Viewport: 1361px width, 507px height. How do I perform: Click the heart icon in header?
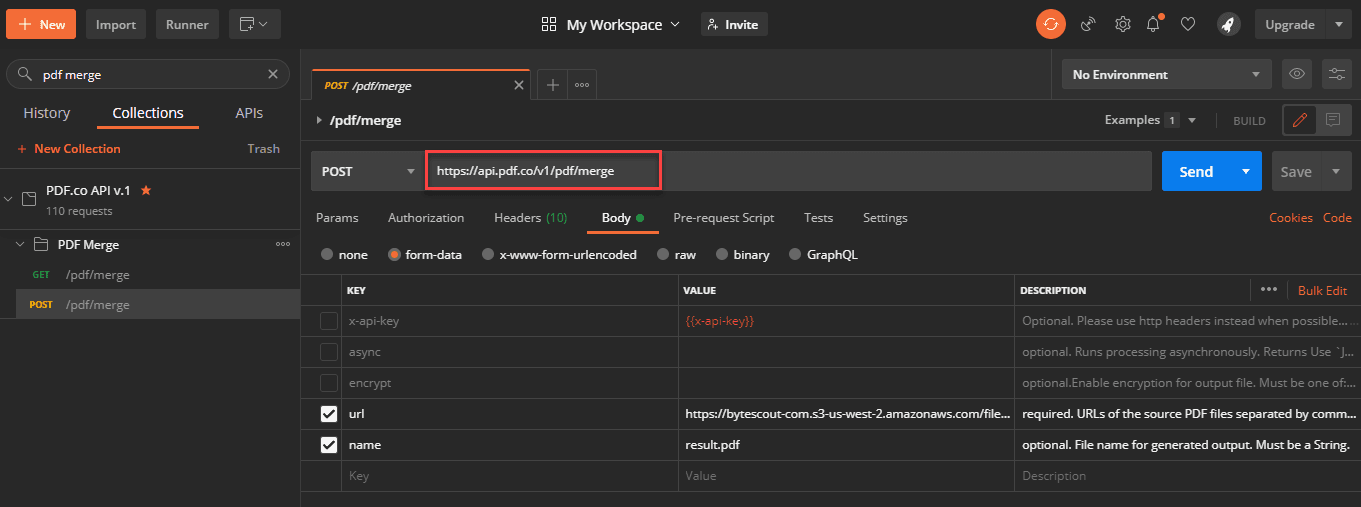pos(1188,24)
